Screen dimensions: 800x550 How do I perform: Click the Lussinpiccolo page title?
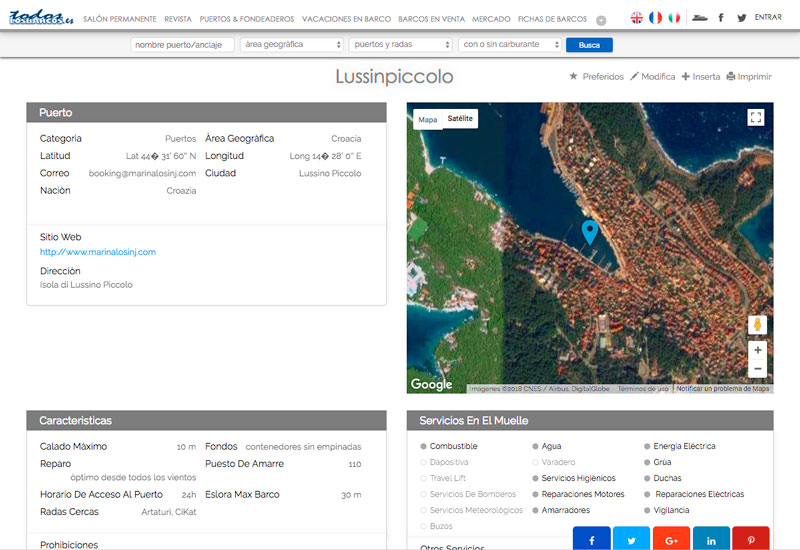coord(394,77)
